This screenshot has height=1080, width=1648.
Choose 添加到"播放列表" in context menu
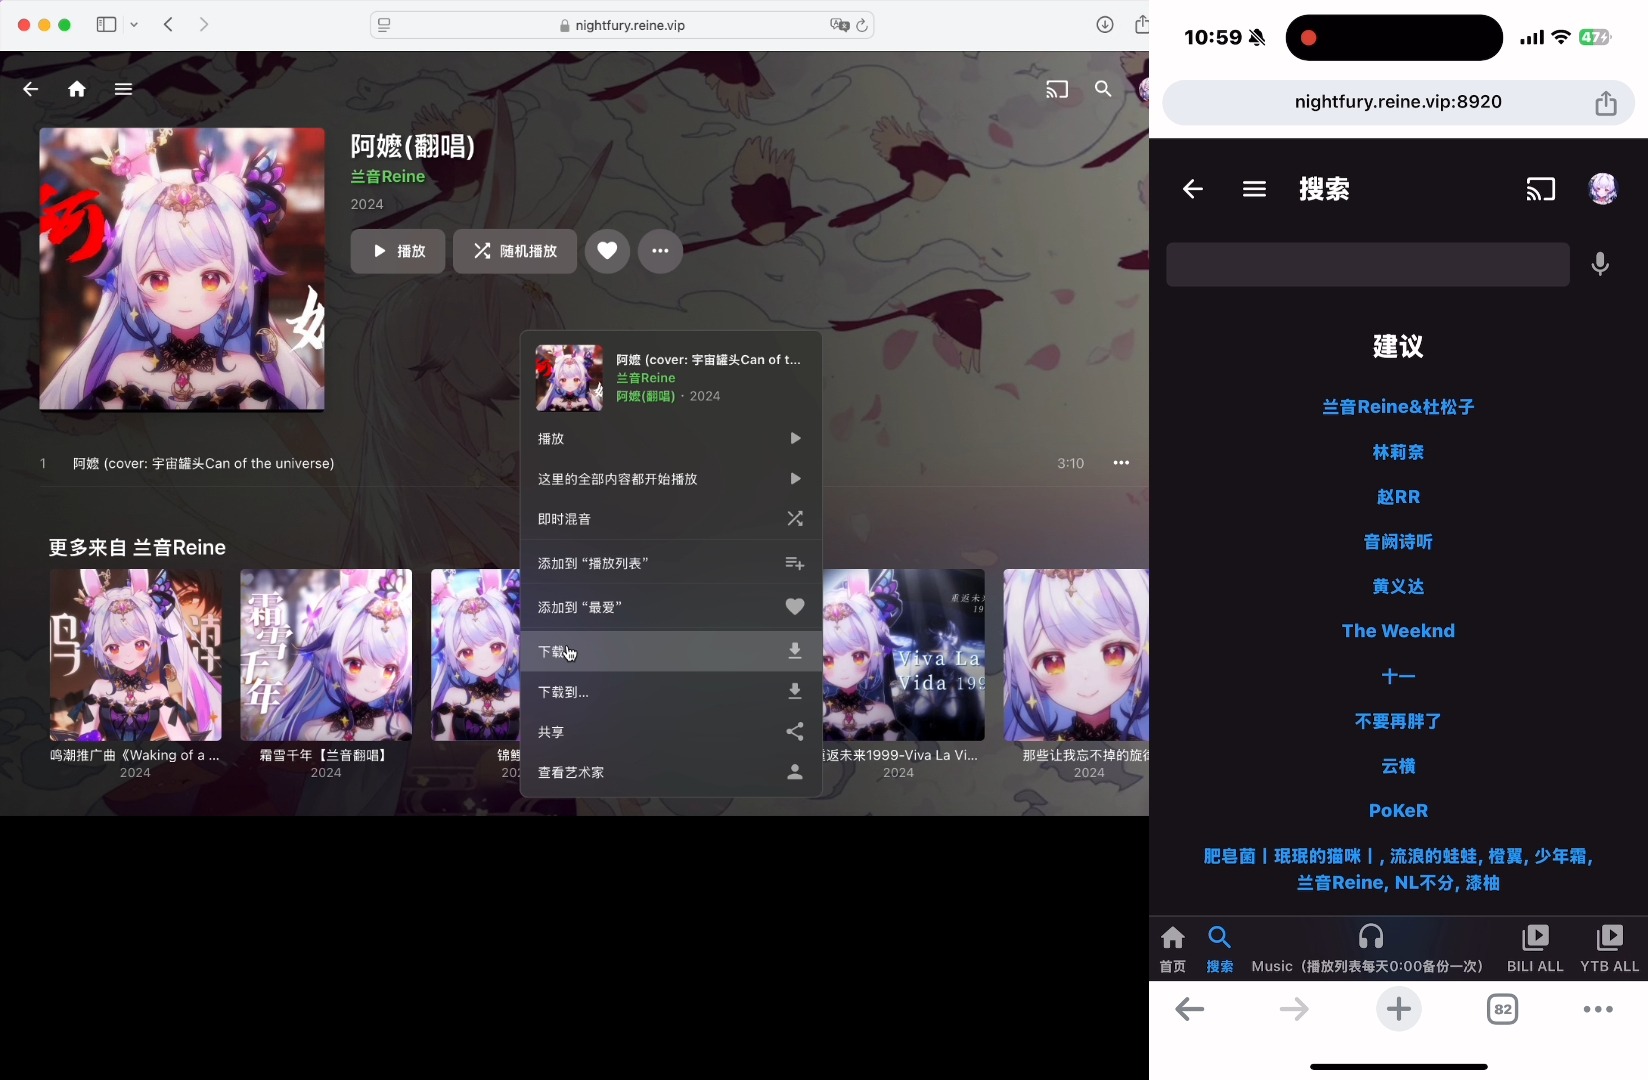click(x=671, y=563)
